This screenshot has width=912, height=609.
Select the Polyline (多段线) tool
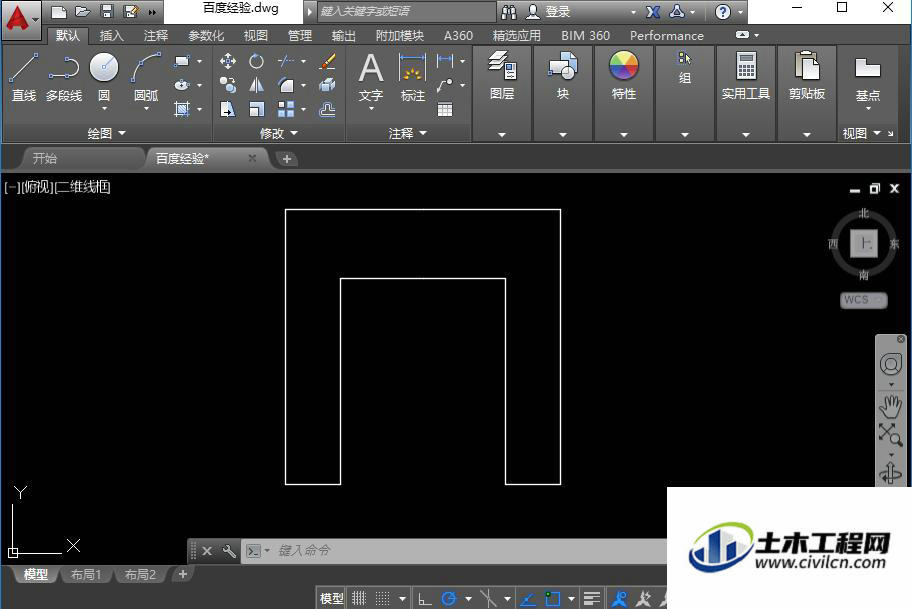64,77
